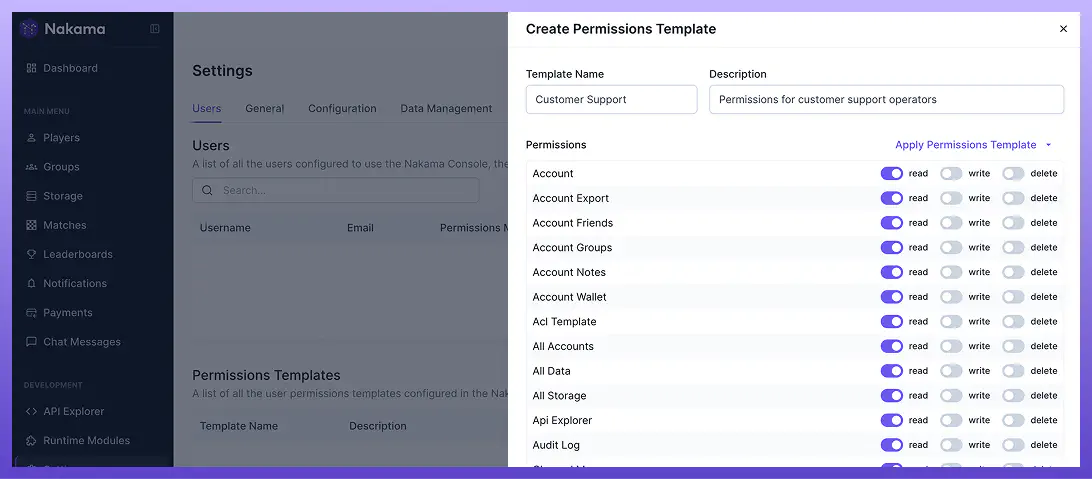1092x479 pixels.
Task: Click the Players person icon
Action: point(31,138)
